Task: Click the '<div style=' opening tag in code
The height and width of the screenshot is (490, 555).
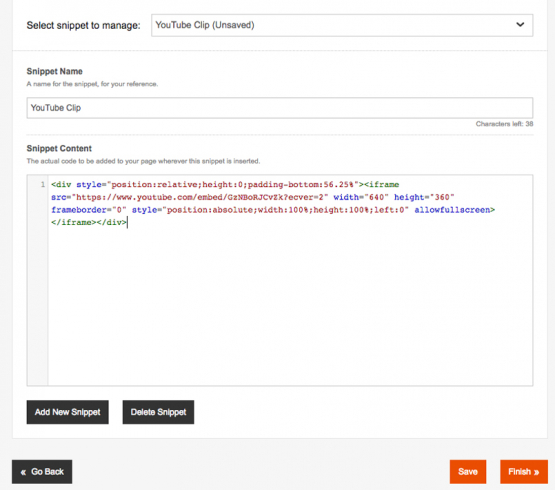Action: 79,184
